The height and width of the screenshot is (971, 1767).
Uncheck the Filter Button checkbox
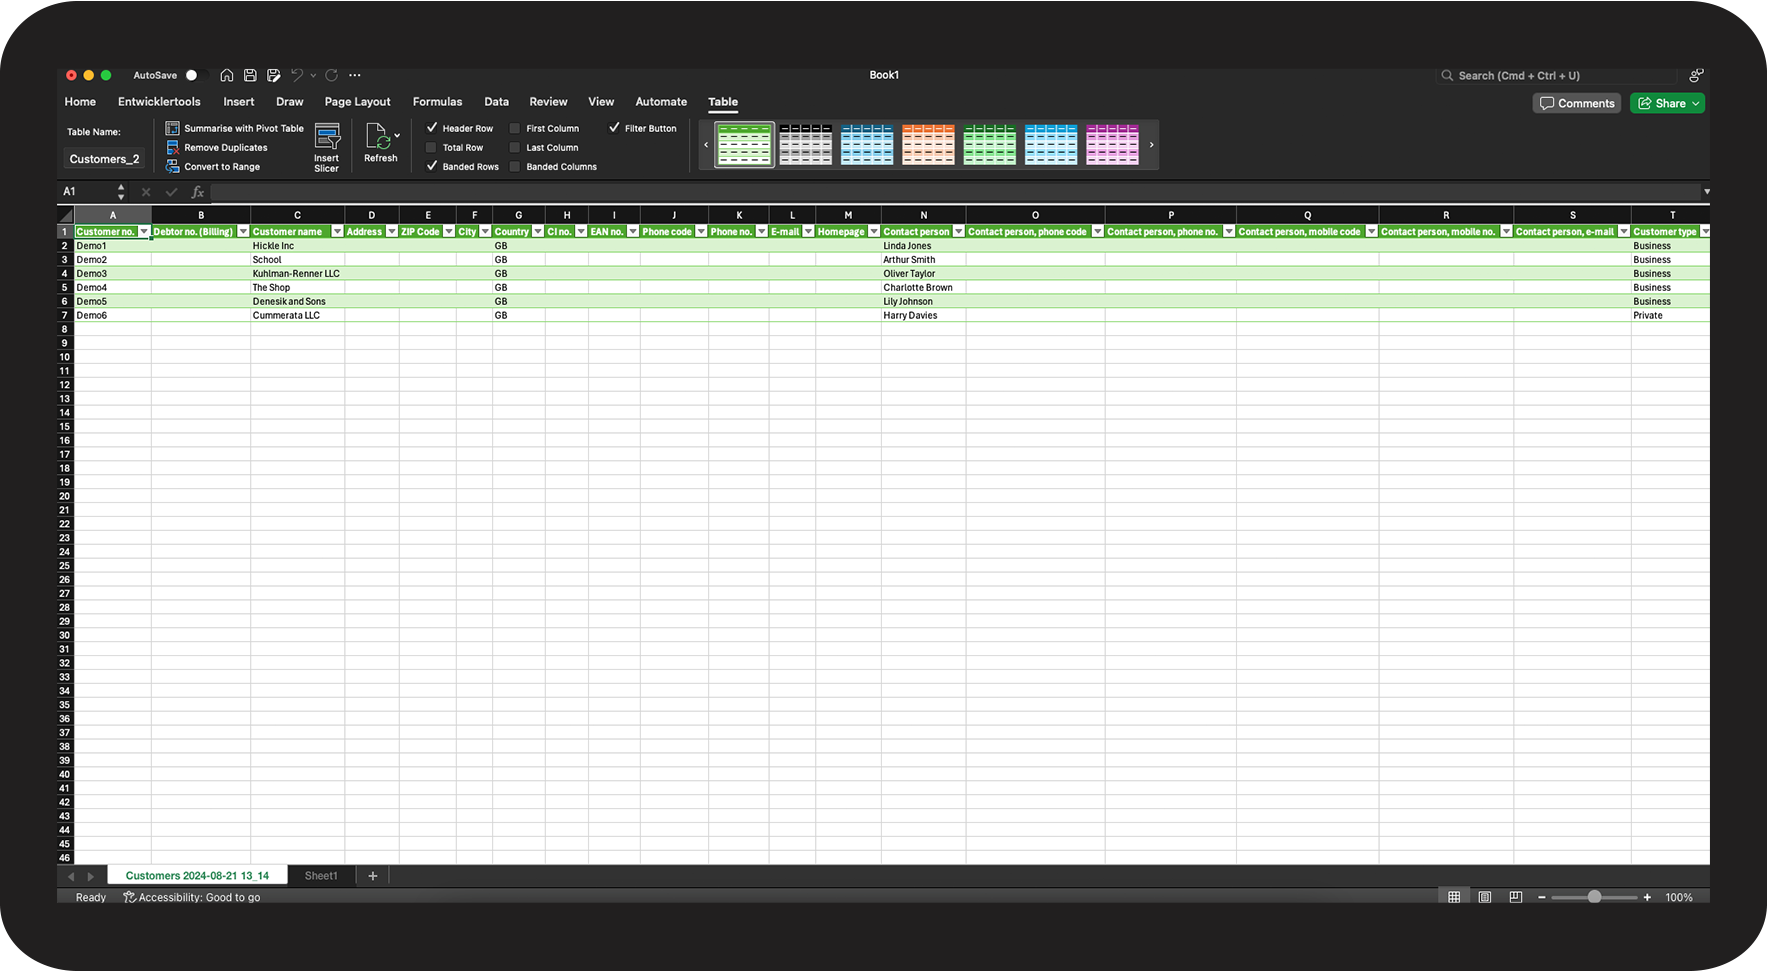coord(614,128)
